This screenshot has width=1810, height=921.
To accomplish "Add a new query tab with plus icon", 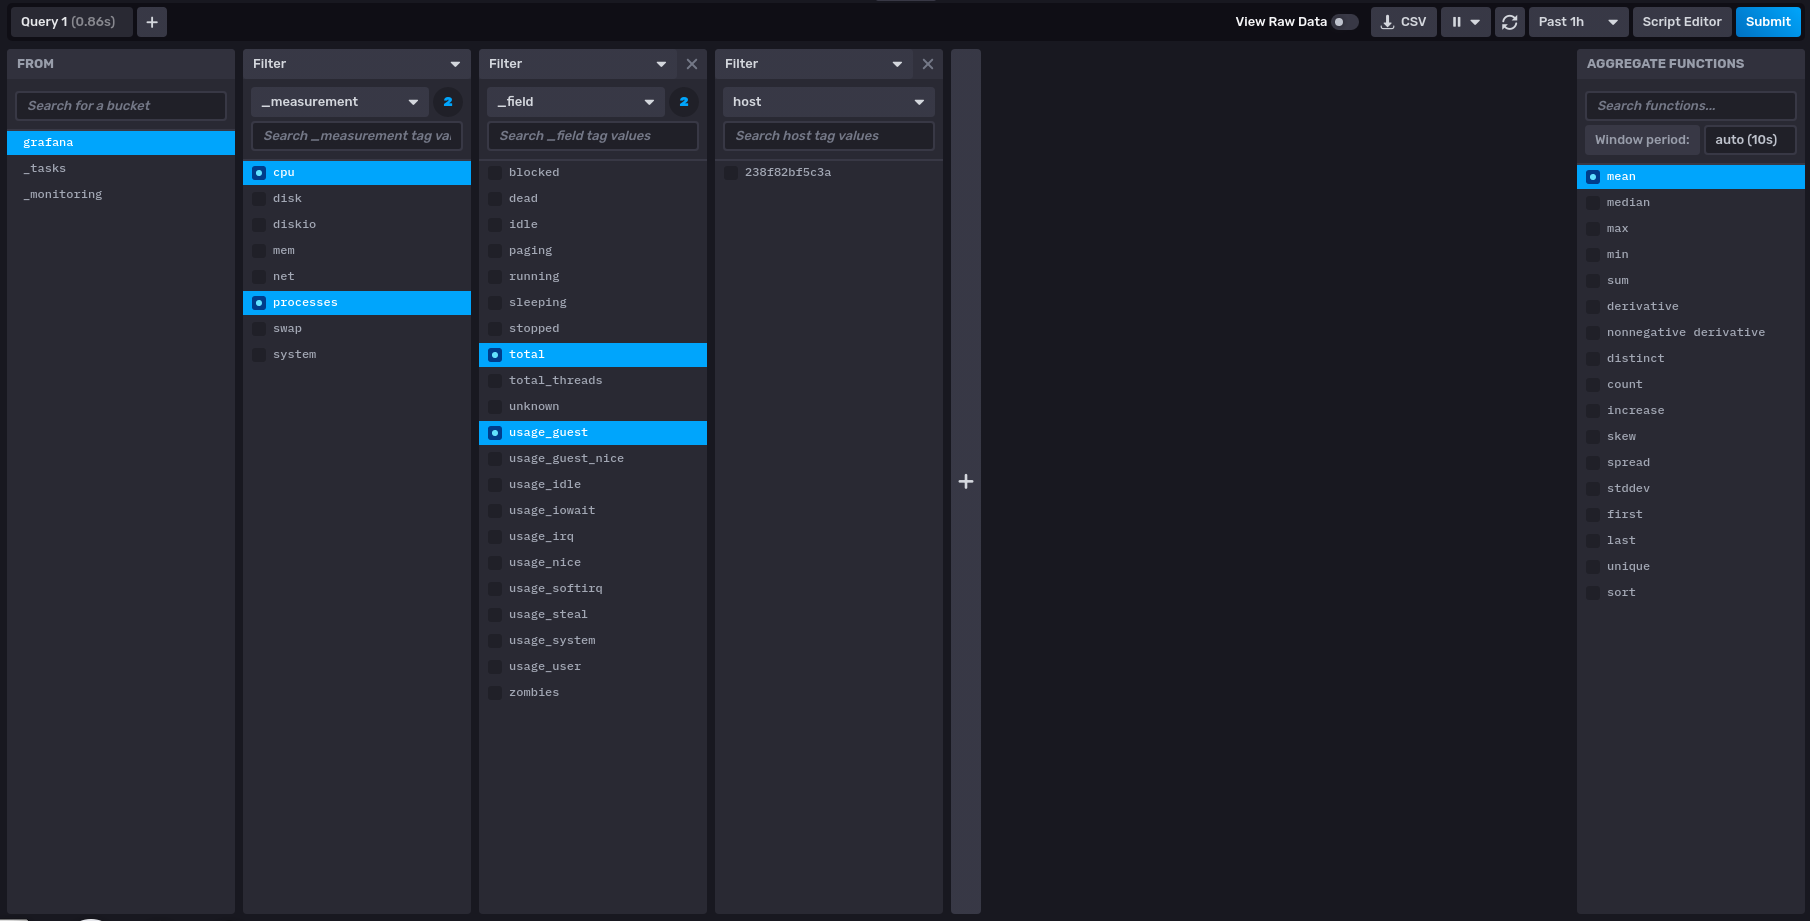I will pos(152,22).
